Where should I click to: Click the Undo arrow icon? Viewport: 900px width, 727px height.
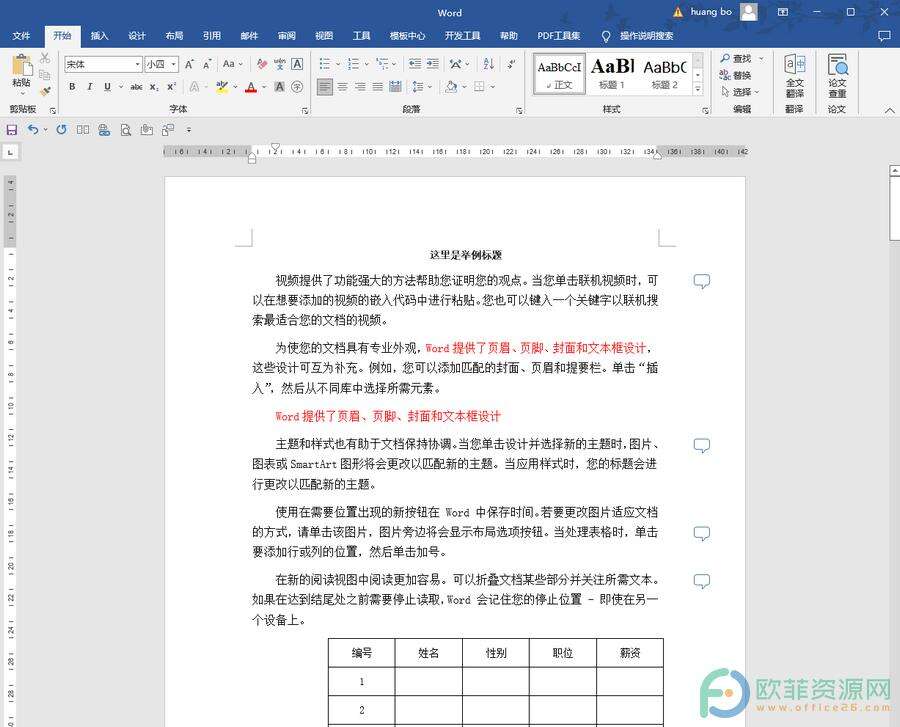point(33,130)
